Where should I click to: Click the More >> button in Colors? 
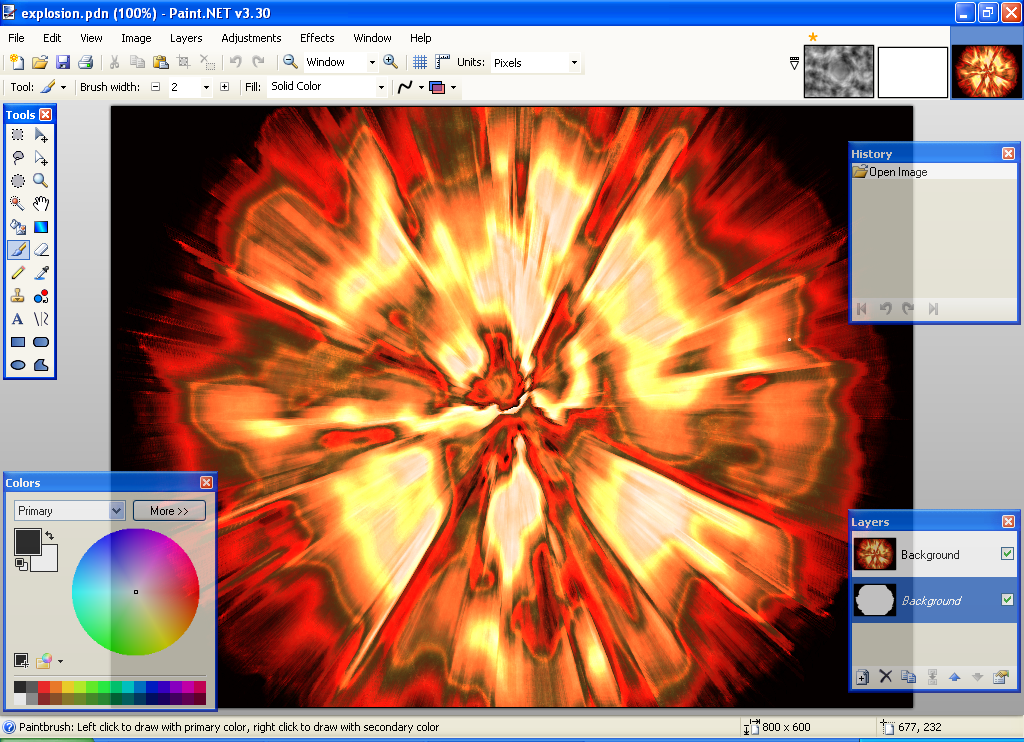point(169,511)
